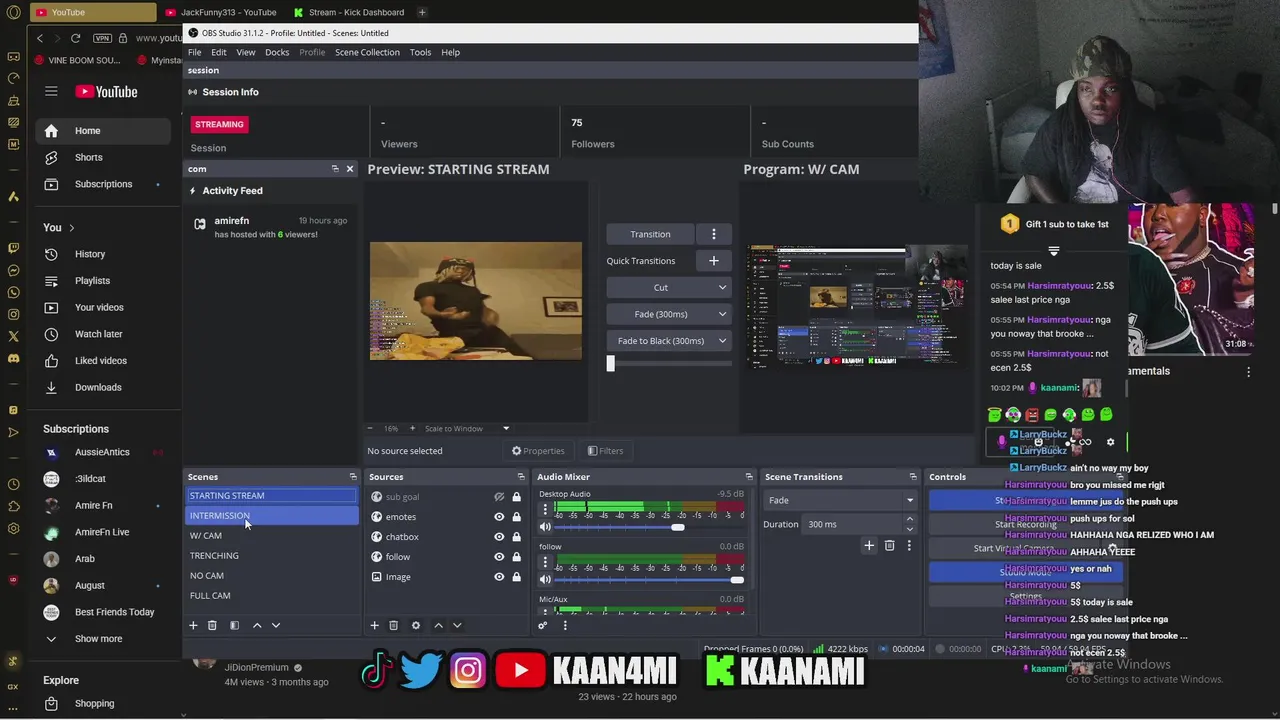Open Audio Mixer menu dots at the bottom

click(565, 625)
